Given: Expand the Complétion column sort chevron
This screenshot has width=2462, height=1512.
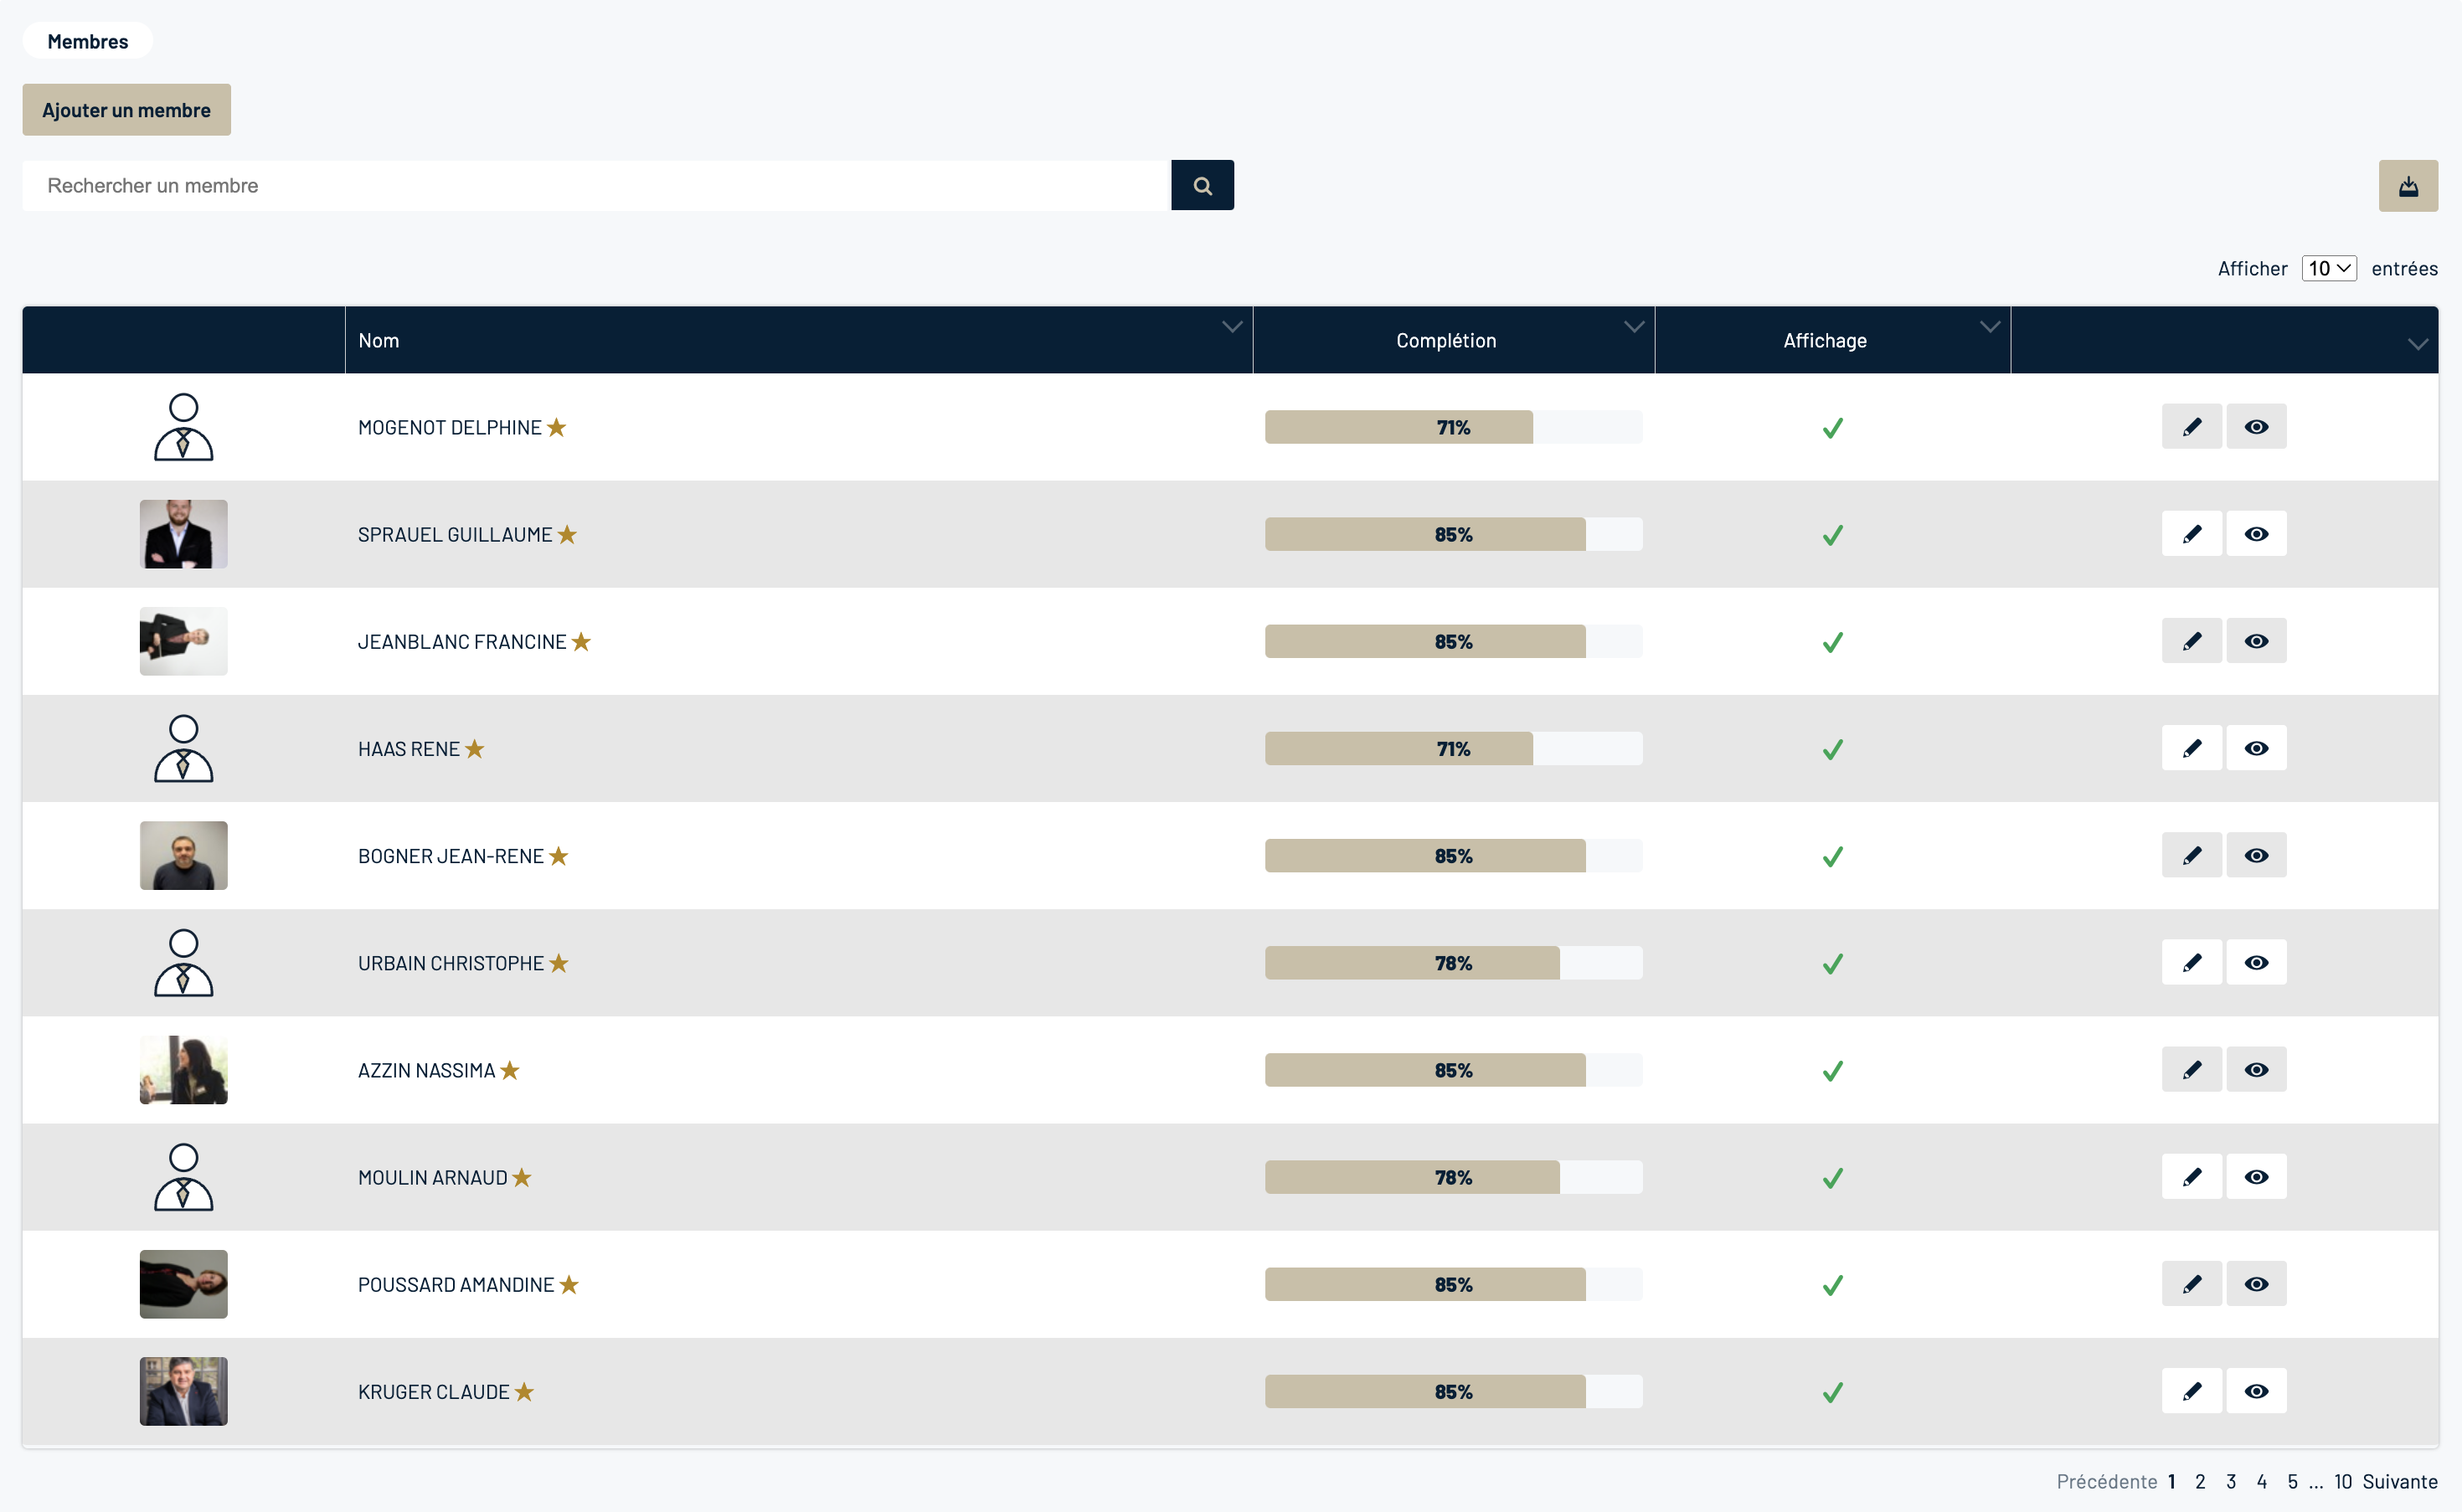Looking at the screenshot, I should (x=1634, y=327).
